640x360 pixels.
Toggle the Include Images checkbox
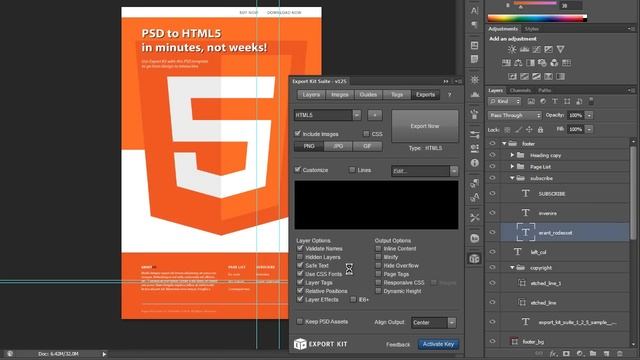point(298,133)
